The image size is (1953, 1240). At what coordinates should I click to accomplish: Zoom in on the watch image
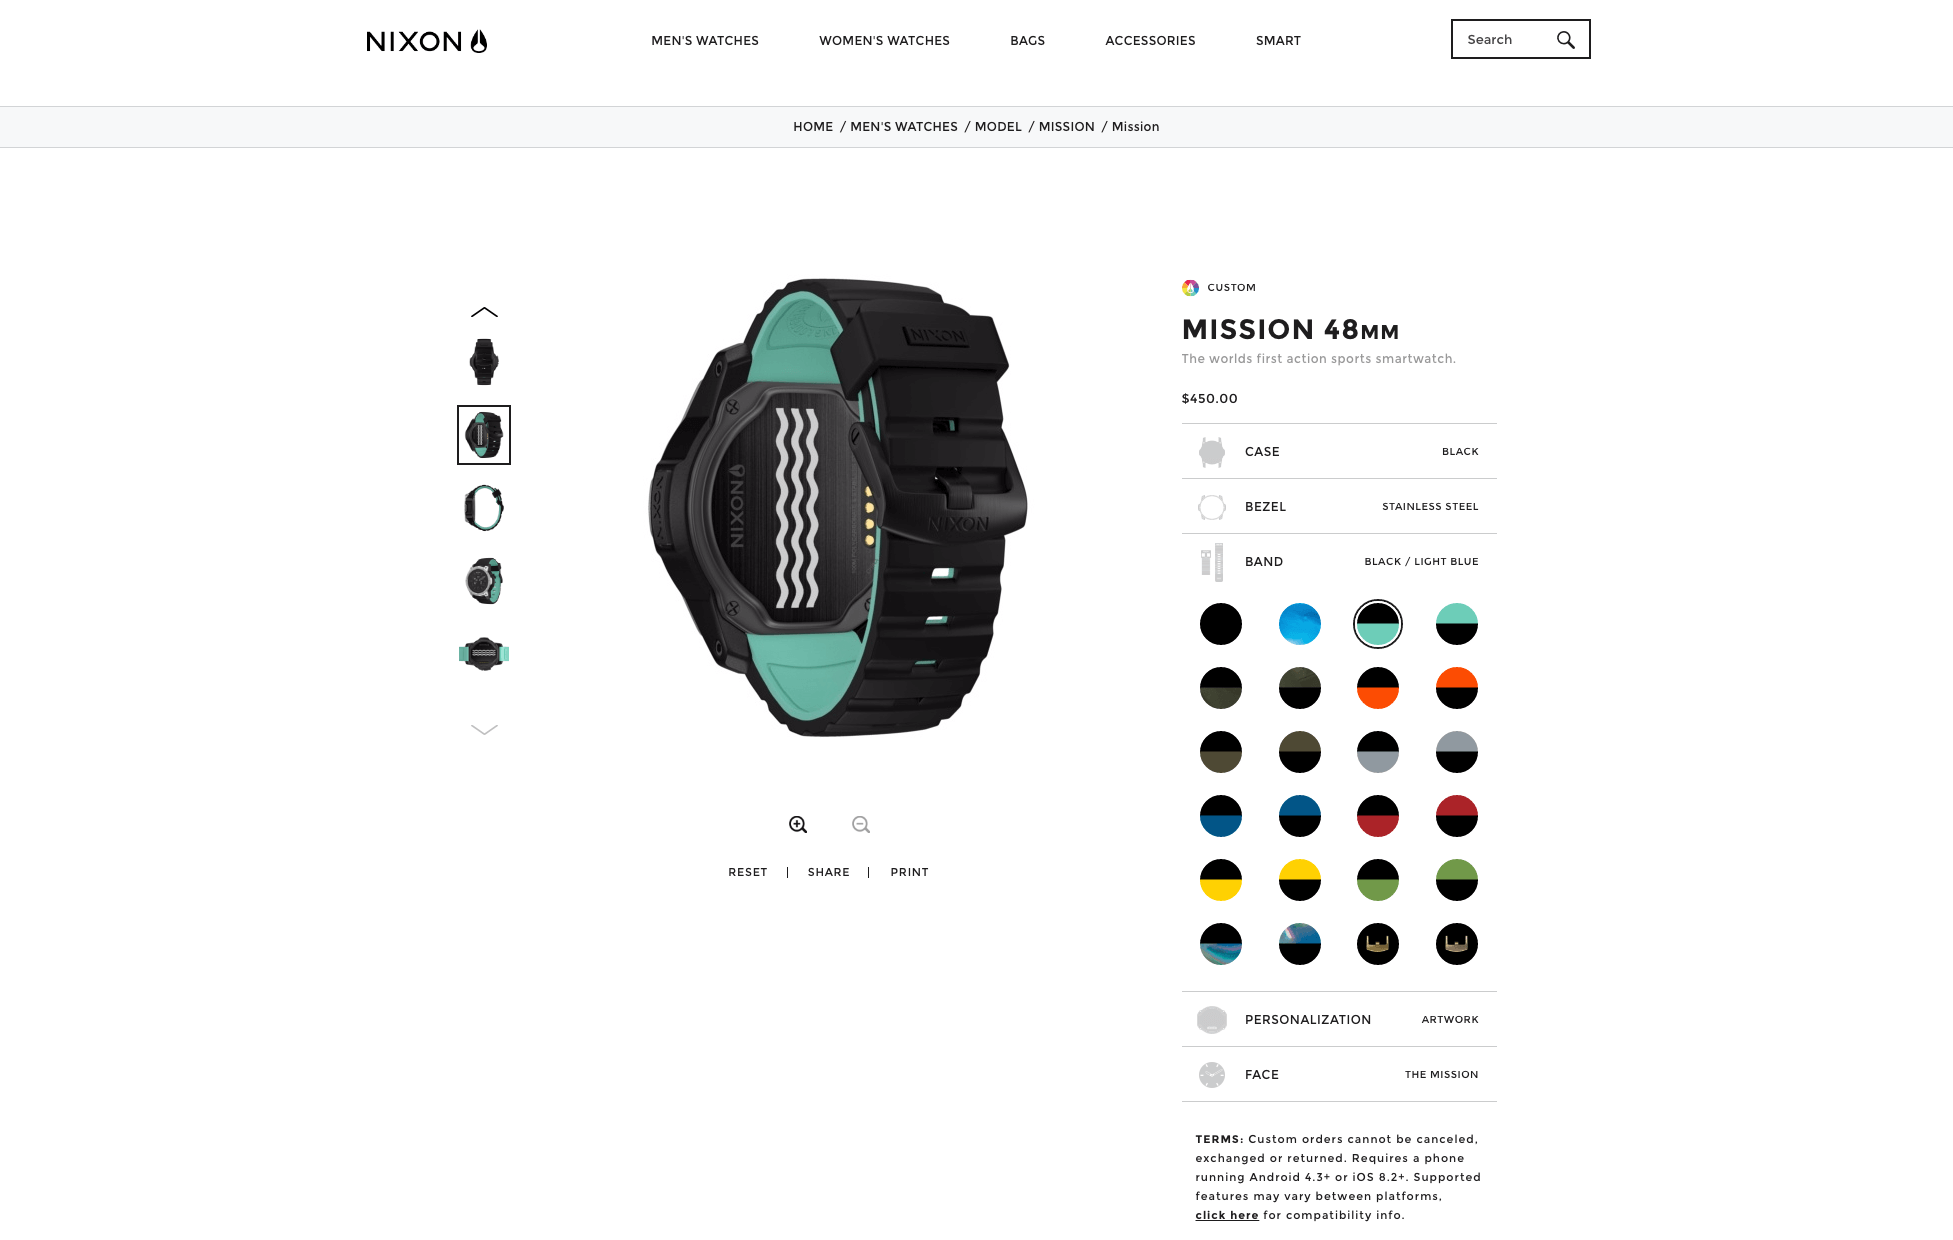[x=798, y=825]
